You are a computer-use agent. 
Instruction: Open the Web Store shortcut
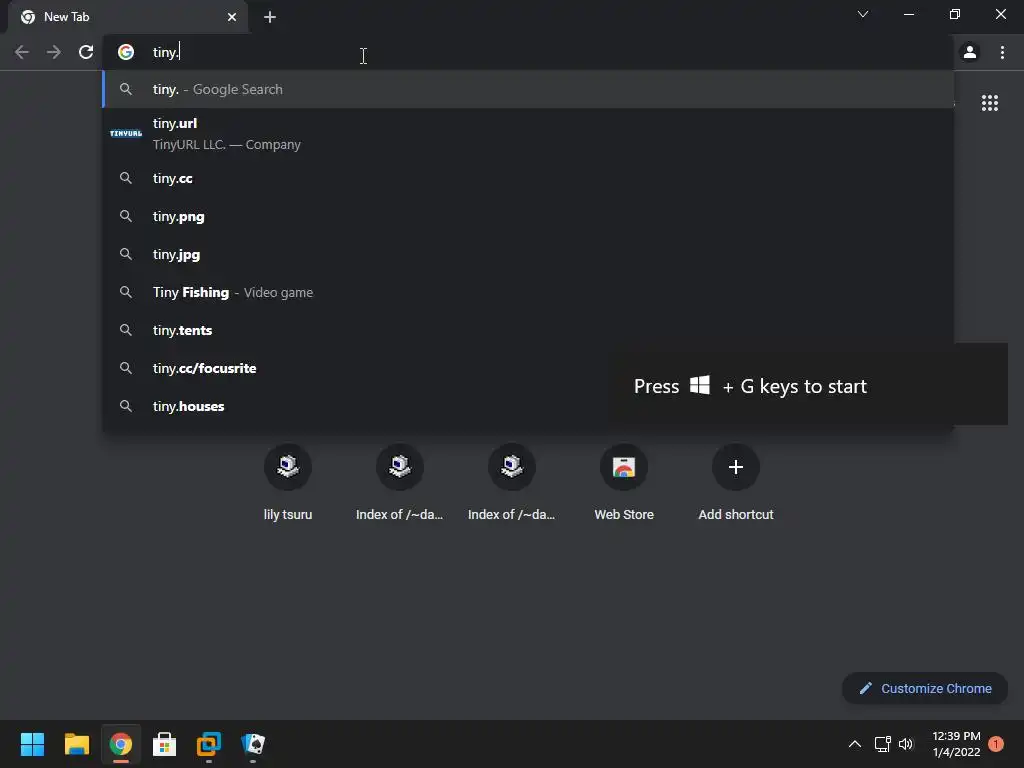[624, 482]
